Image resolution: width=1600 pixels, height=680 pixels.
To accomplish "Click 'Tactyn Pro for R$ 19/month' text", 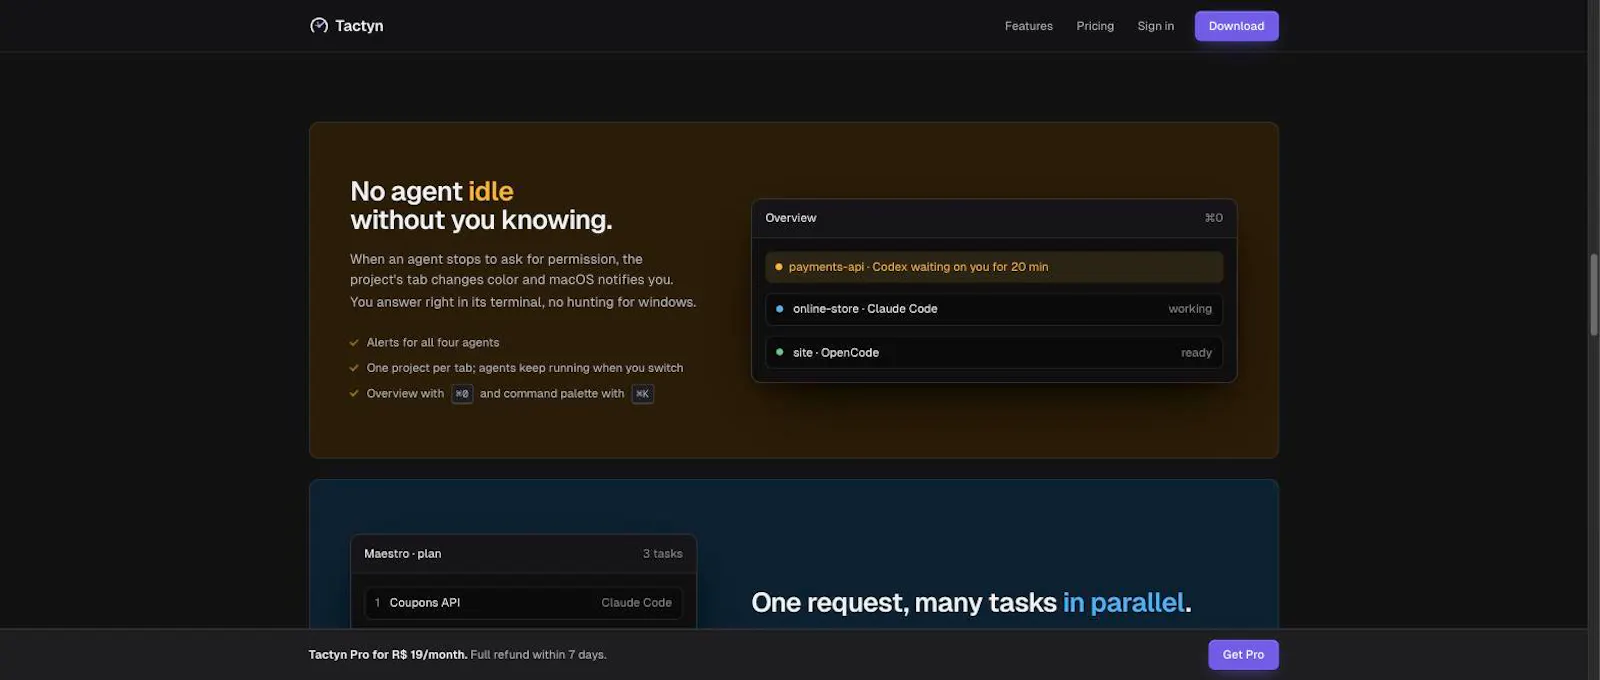I will [388, 655].
